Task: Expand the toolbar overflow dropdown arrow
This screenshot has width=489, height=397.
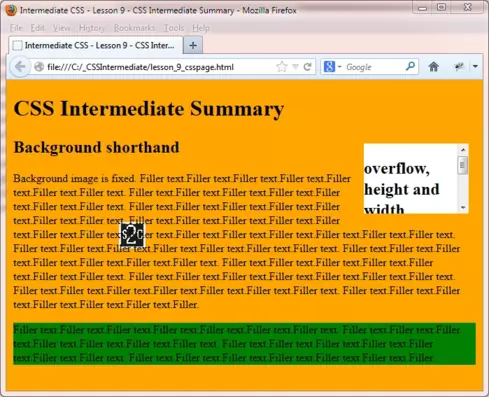Action: pyautogui.click(x=475, y=67)
